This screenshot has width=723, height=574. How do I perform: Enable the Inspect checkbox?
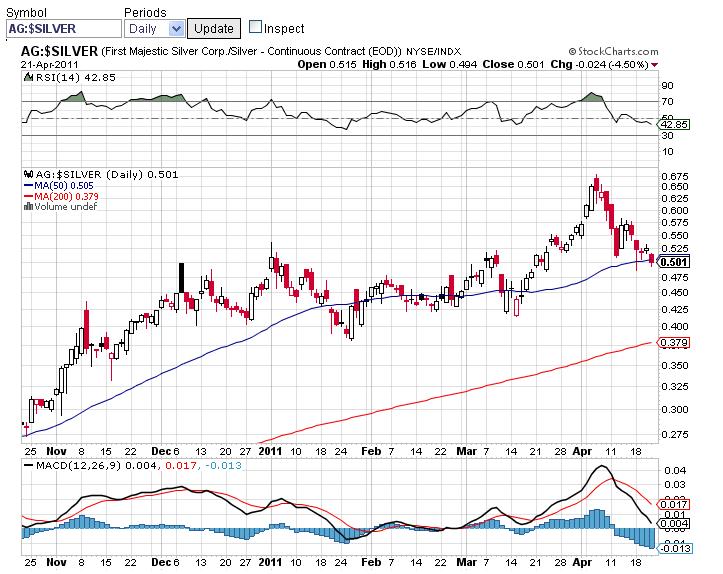[x=255, y=27]
